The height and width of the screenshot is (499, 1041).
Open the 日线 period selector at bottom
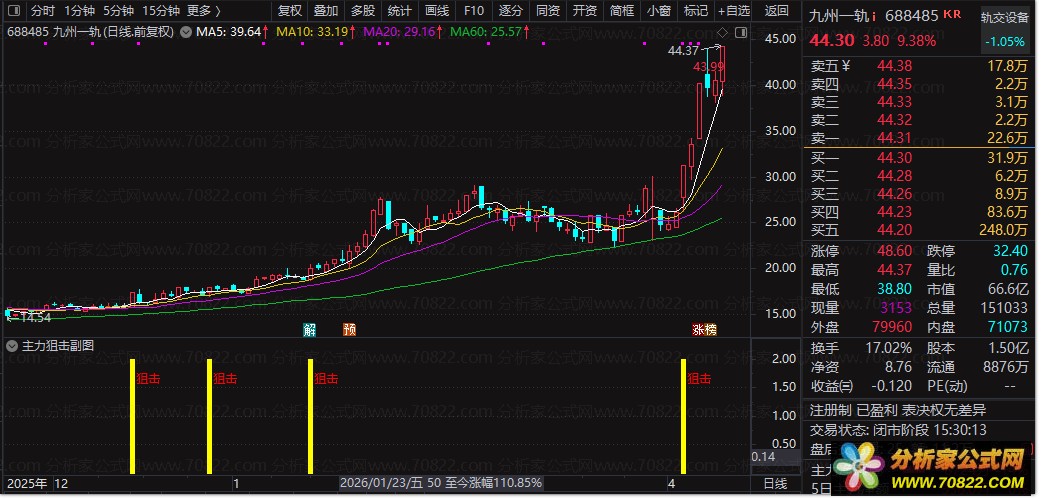click(775, 483)
